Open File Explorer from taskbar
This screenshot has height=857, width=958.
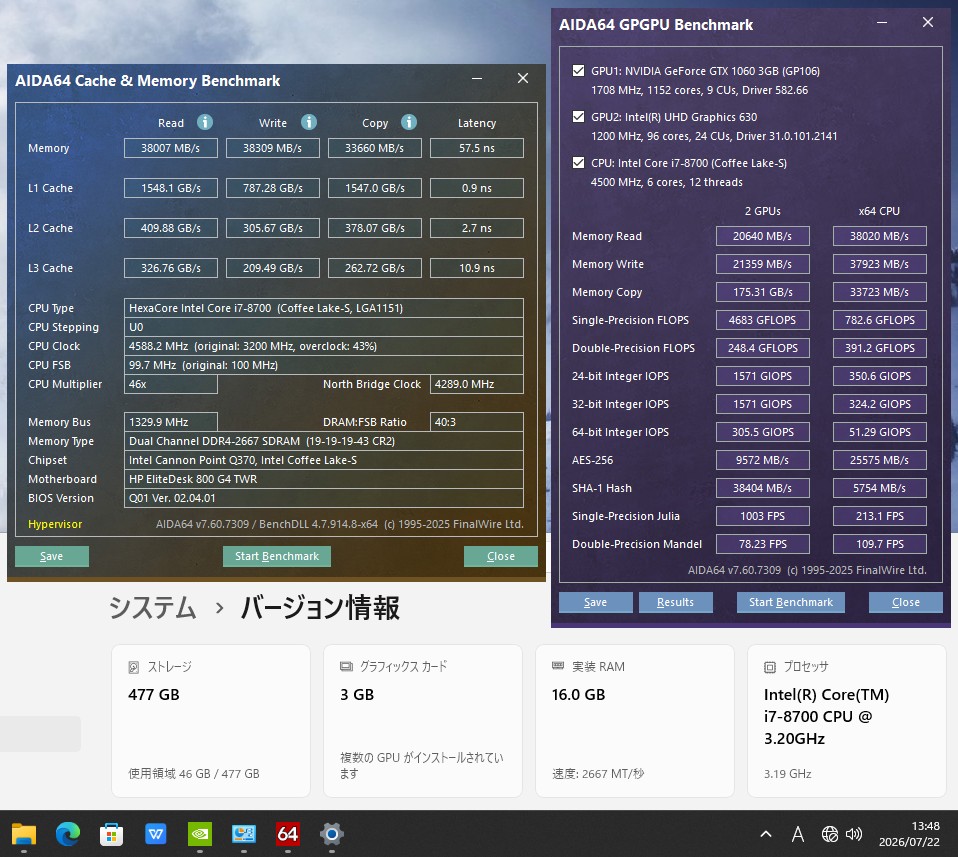[x=24, y=834]
